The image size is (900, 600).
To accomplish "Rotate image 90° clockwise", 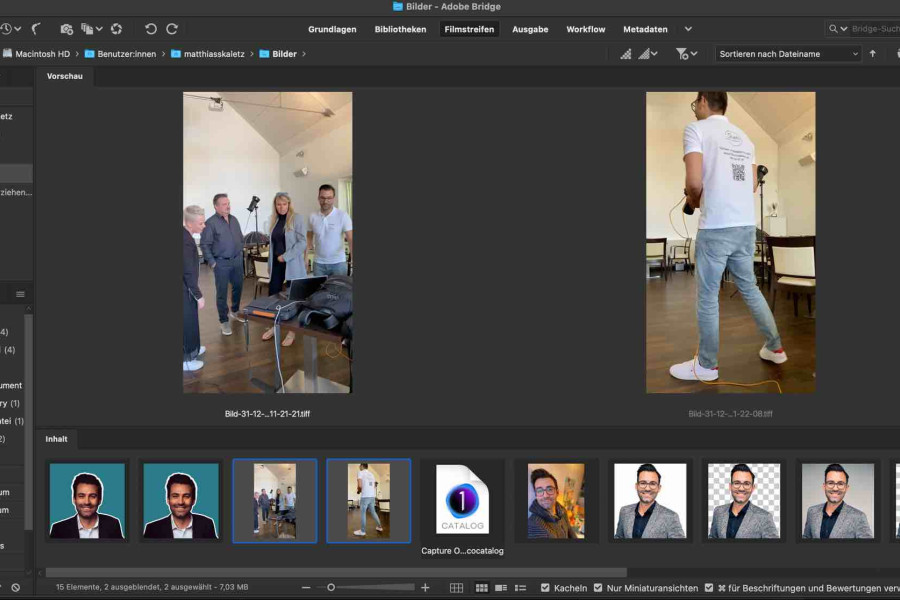I will (x=172, y=29).
